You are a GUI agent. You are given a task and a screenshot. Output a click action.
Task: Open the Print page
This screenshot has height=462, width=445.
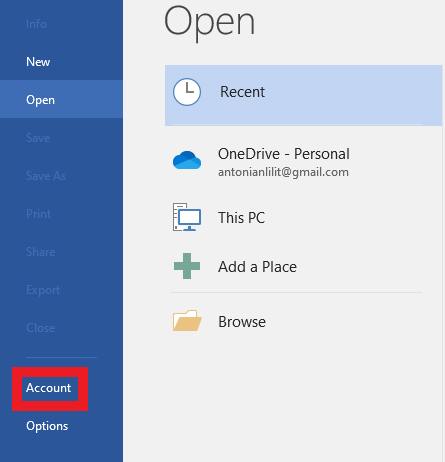pos(38,214)
